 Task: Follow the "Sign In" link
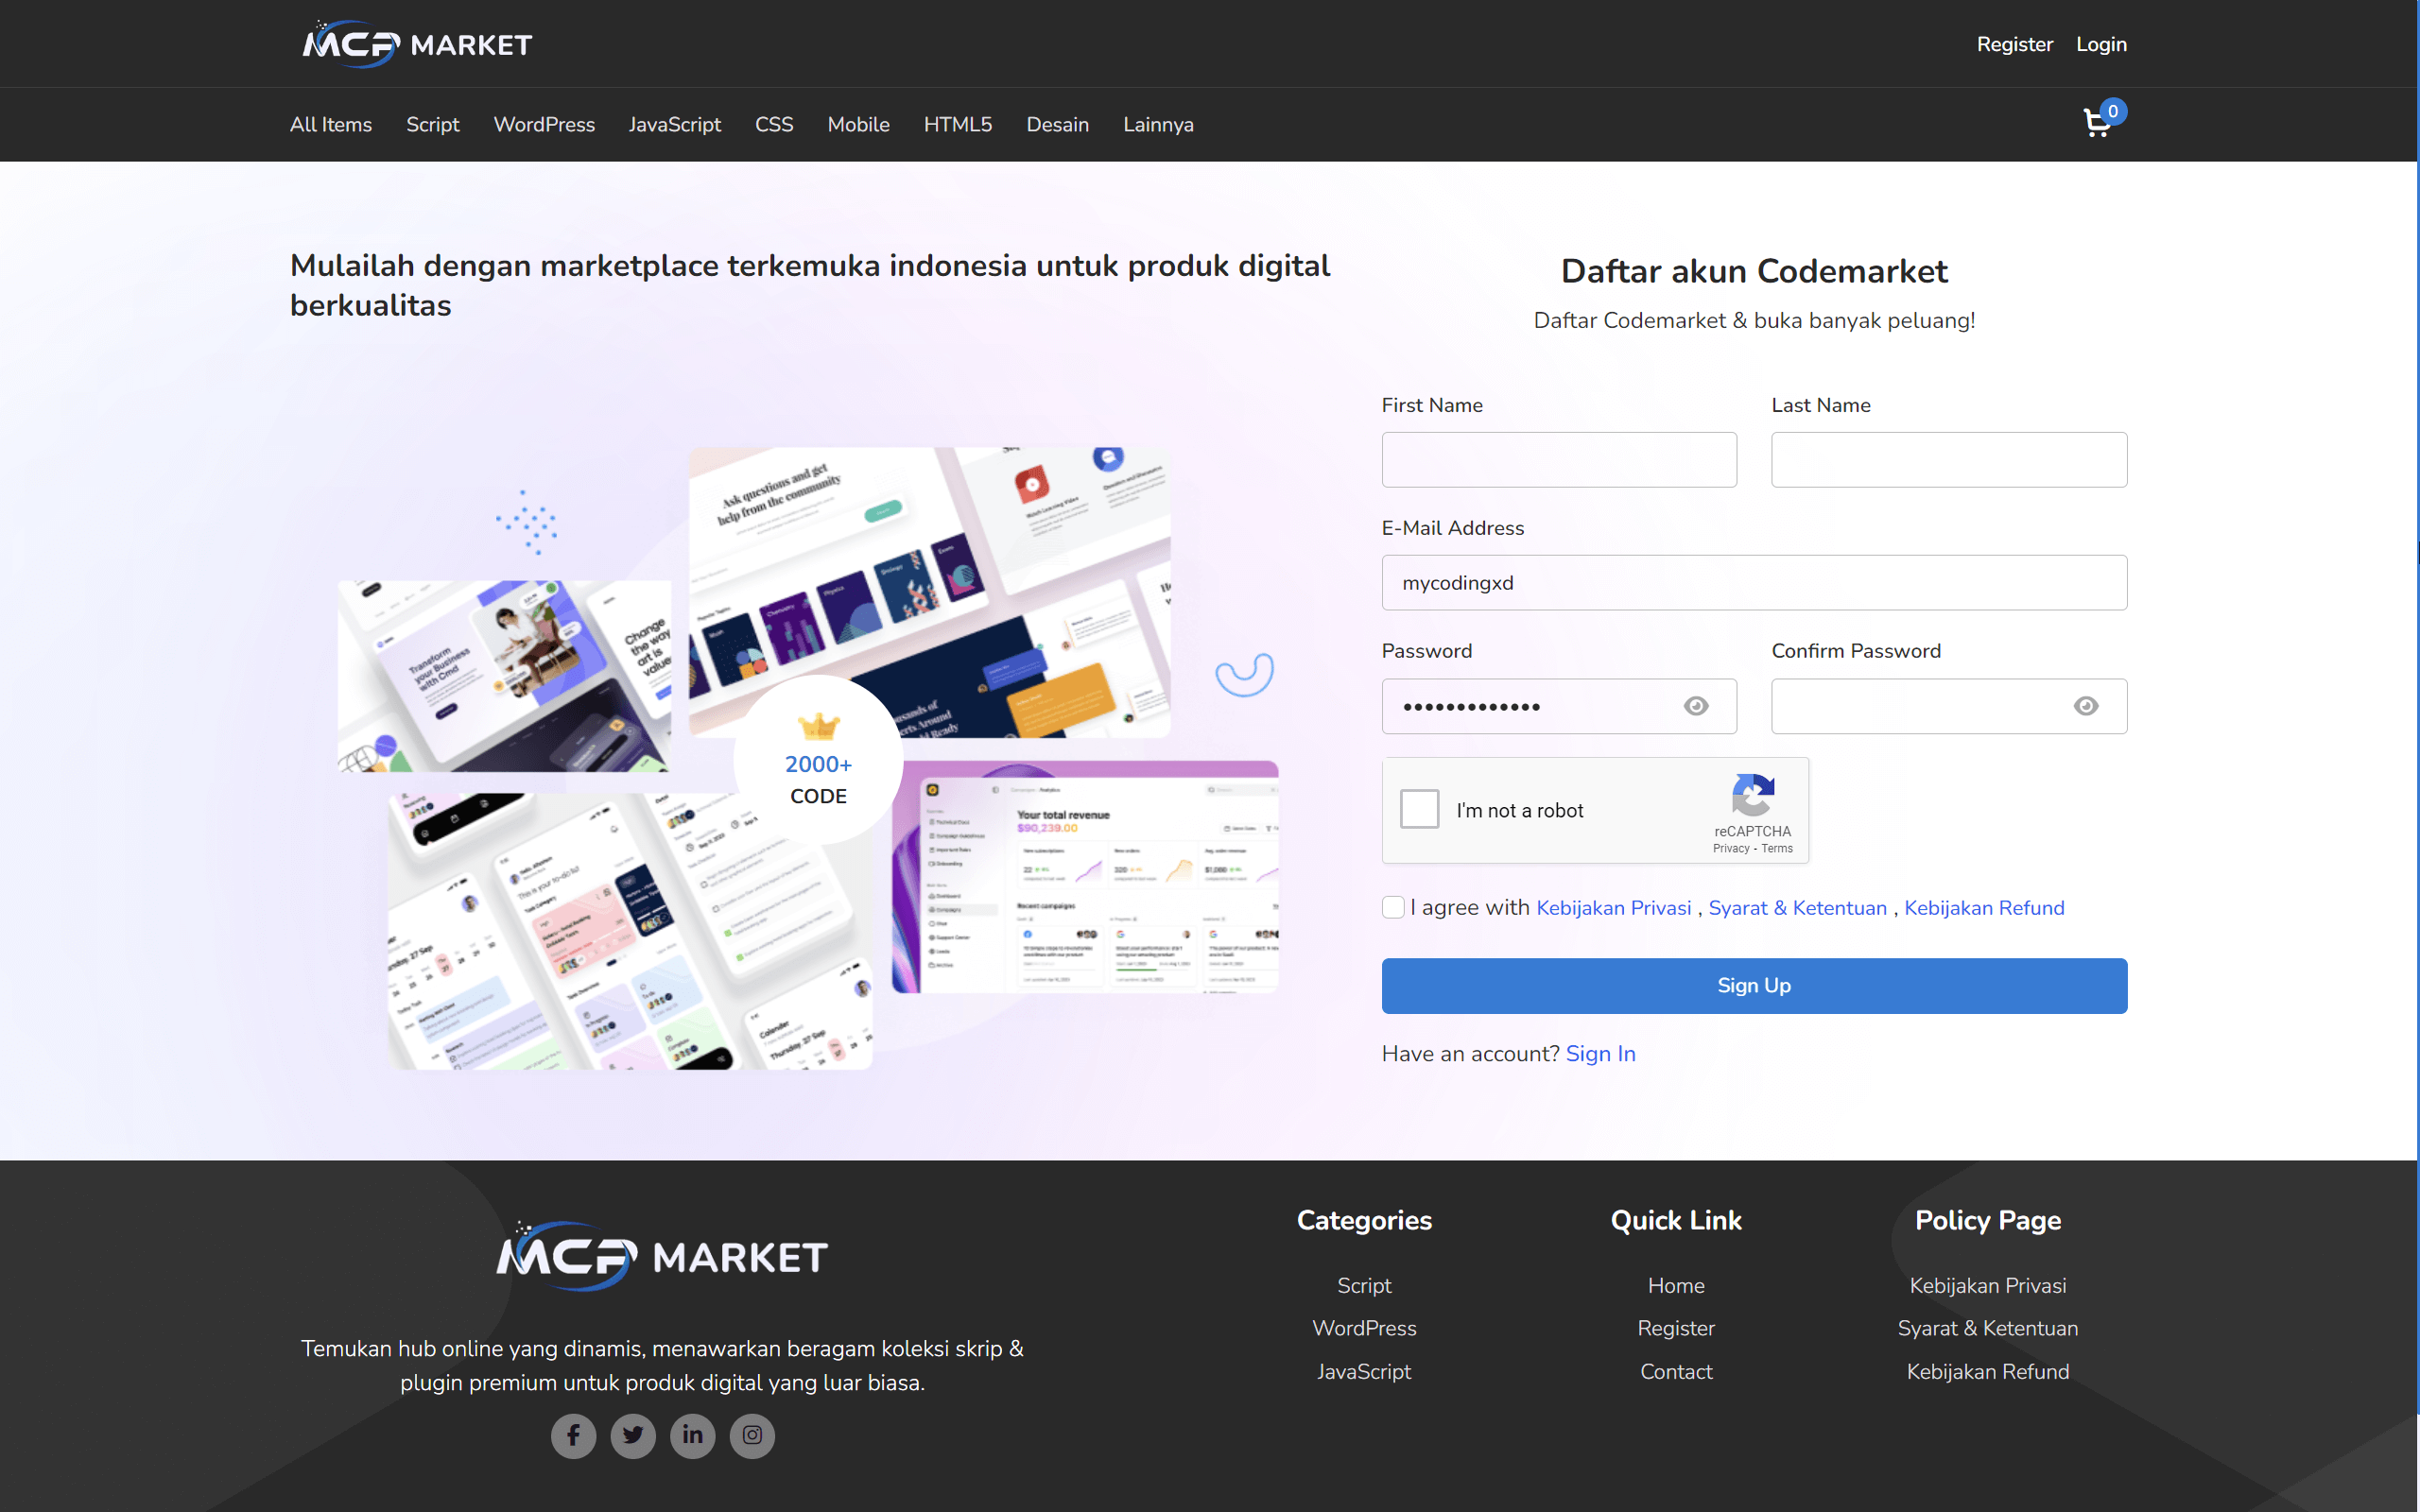(x=1600, y=1053)
